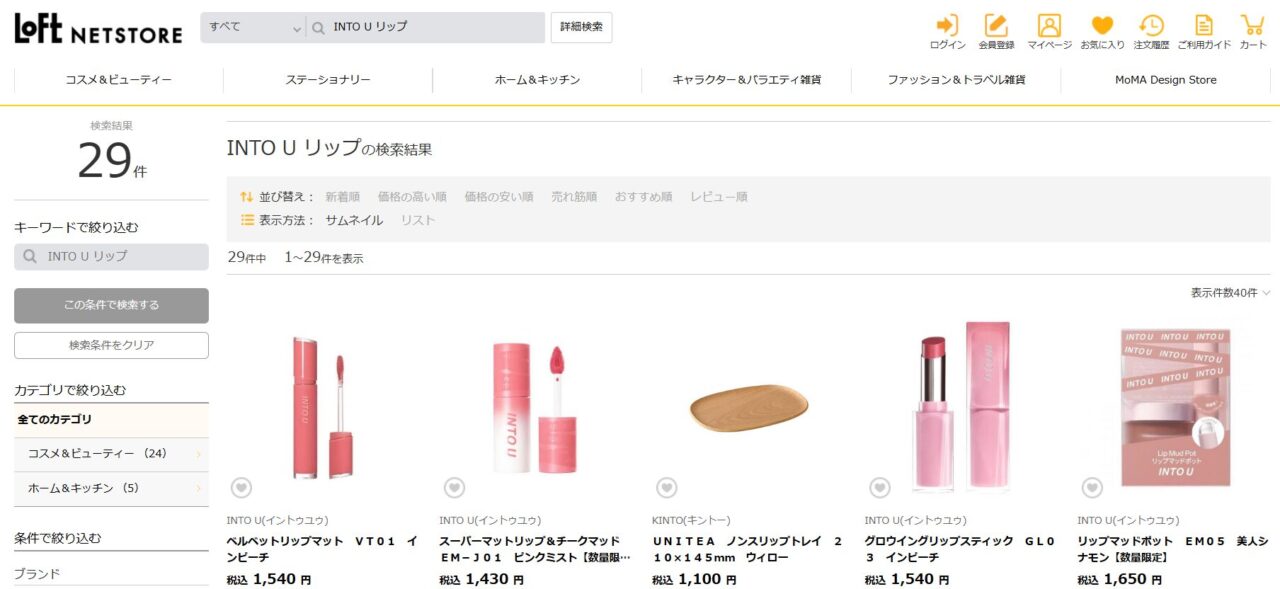Viewport: 1280px width, 589px height.
Task: Click the KINTO(キントー) brand name
Action: [x=691, y=521]
